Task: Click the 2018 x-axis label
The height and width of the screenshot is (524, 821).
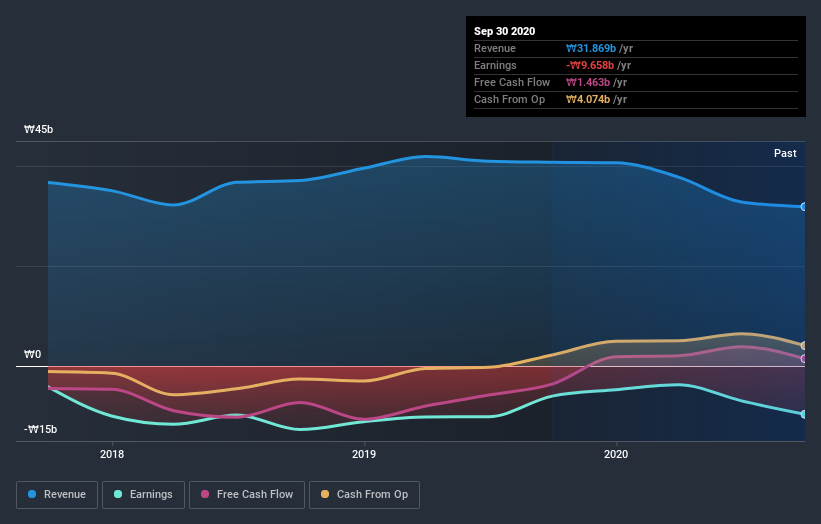Action: 112,454
